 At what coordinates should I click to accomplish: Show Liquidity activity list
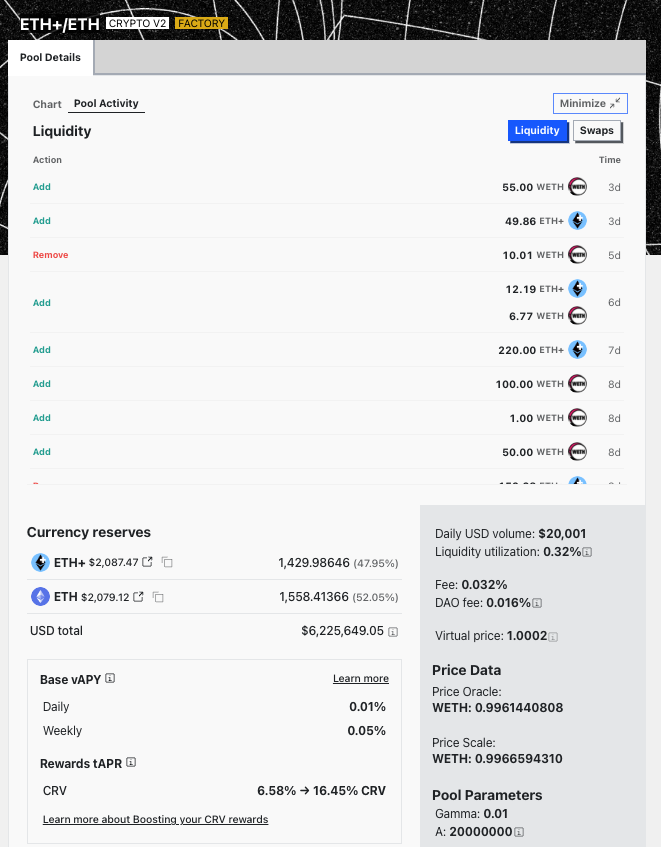537,131
